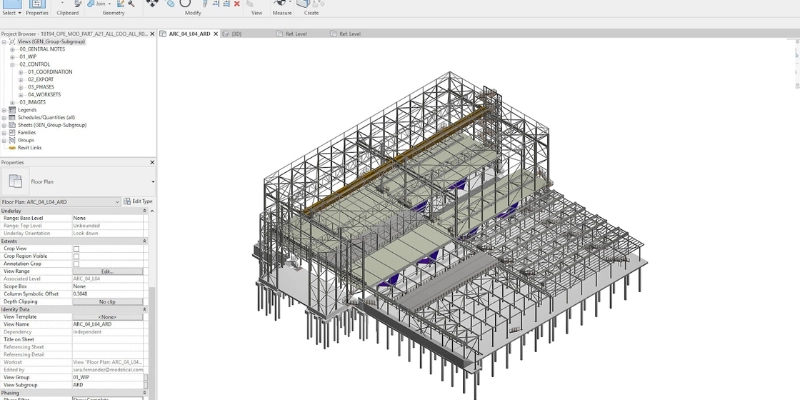
Task: Click the Floor Plan type thumbnail
Action: coord(16,181)
